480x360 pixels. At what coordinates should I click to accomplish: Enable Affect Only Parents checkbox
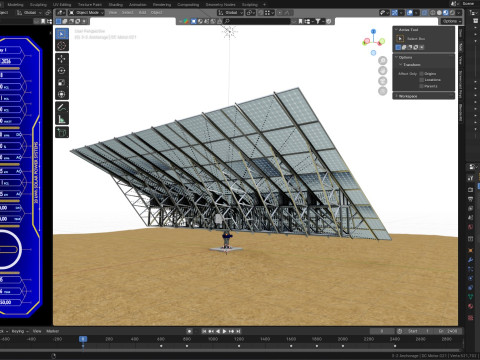click(x=422, y=86)
